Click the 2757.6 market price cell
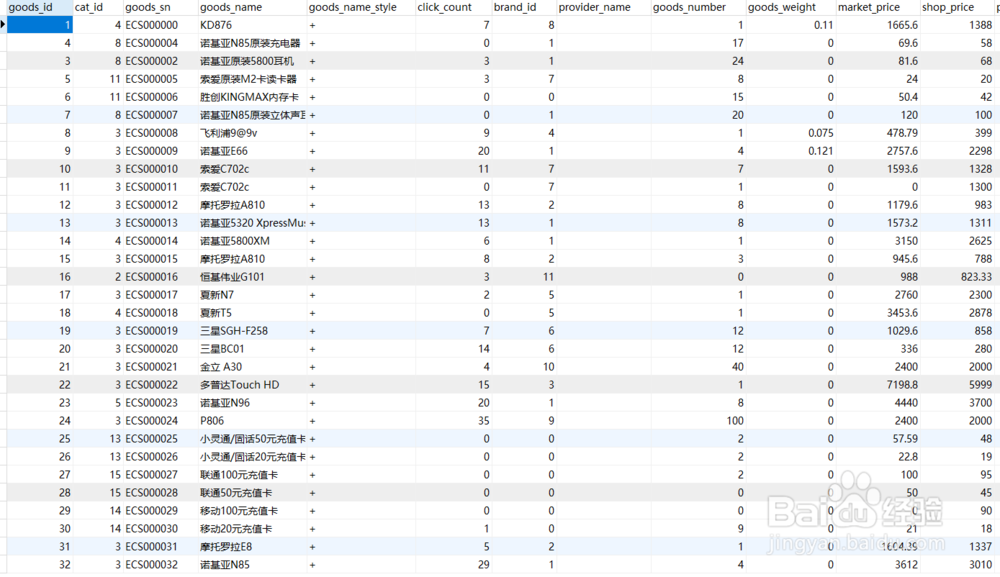Viewport: 1000px width, 577px height. point(878,151)
